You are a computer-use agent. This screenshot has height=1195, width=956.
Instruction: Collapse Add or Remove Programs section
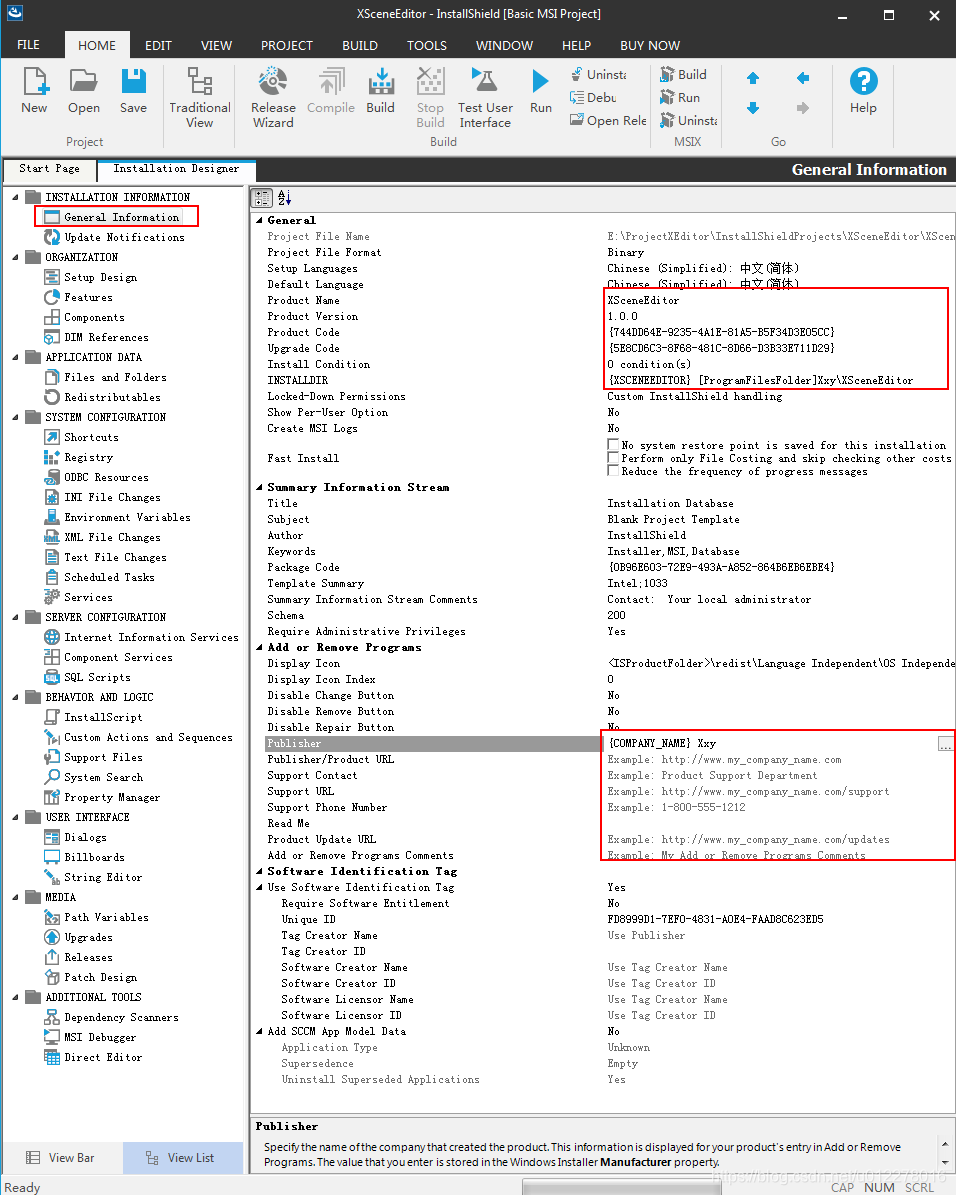pyautogui.click(x=259, y=647)
